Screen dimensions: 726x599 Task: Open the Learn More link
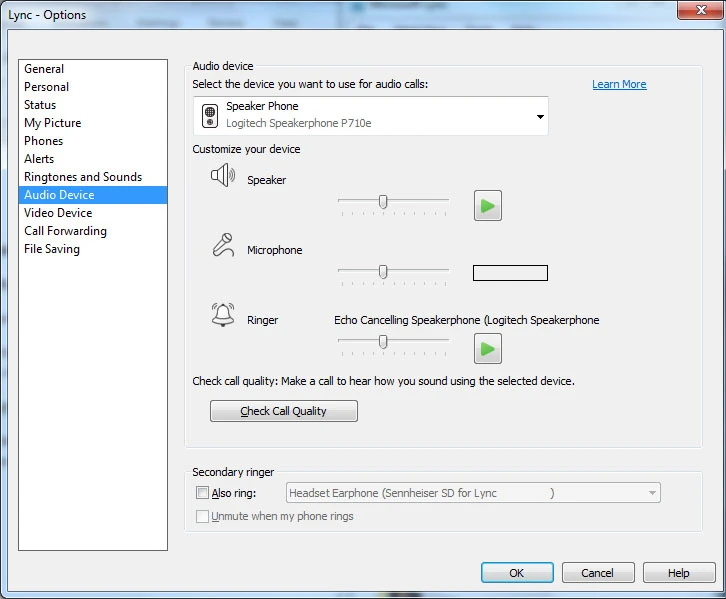[619, 85]
